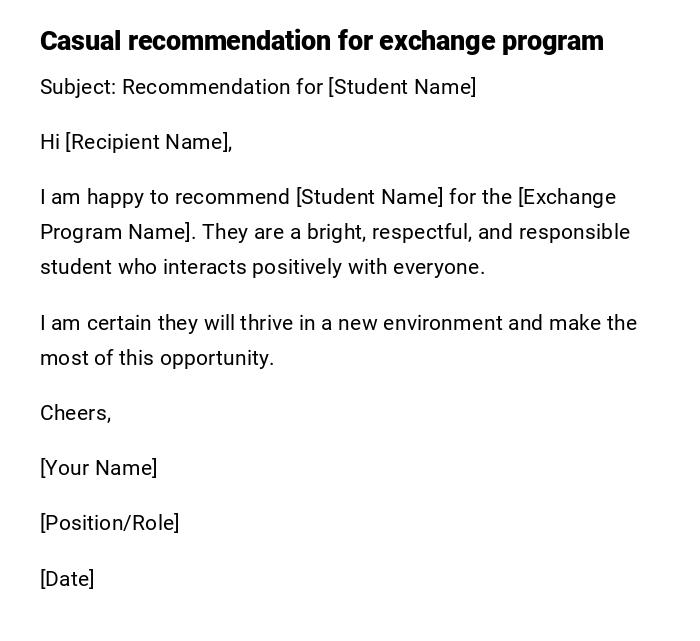
Task: Click the word 'respectful' in the paragraph
Action: (x=422, y=232)
